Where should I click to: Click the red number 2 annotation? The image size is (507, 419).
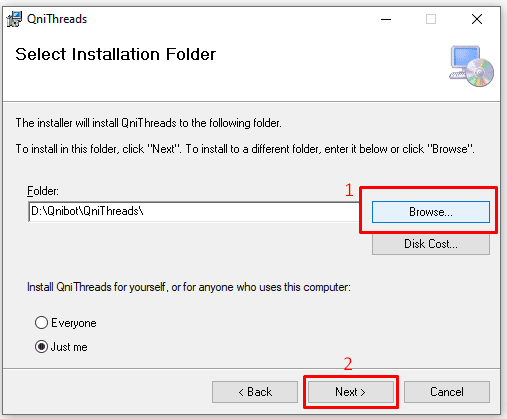coord(348,364)
